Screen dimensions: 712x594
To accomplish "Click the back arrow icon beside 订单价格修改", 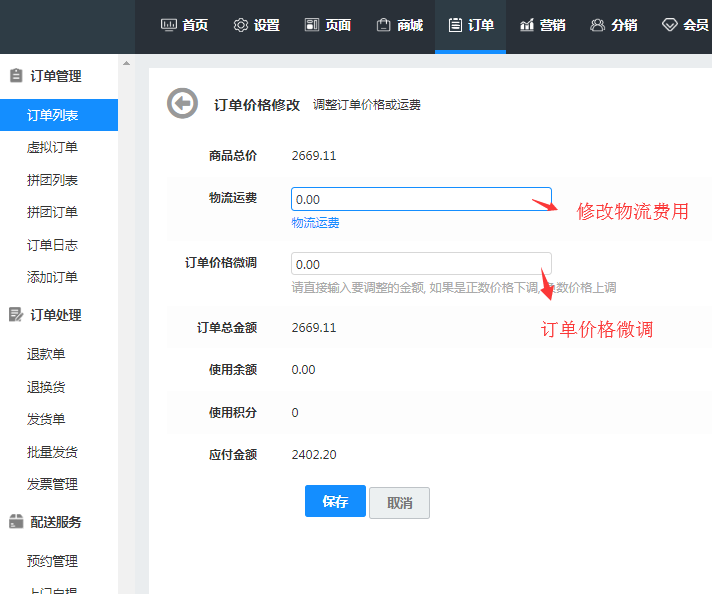I will pos(182,103).
